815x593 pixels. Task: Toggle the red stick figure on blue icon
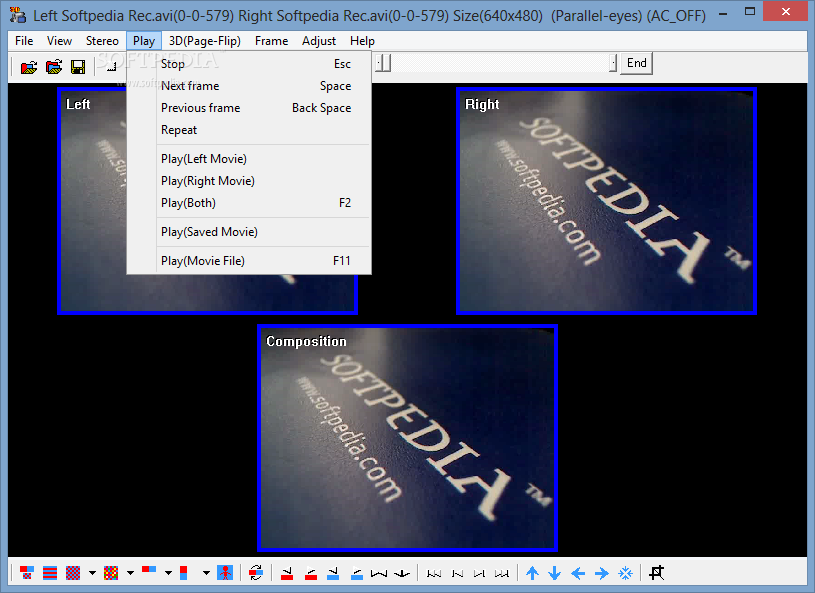pos(225,573)
